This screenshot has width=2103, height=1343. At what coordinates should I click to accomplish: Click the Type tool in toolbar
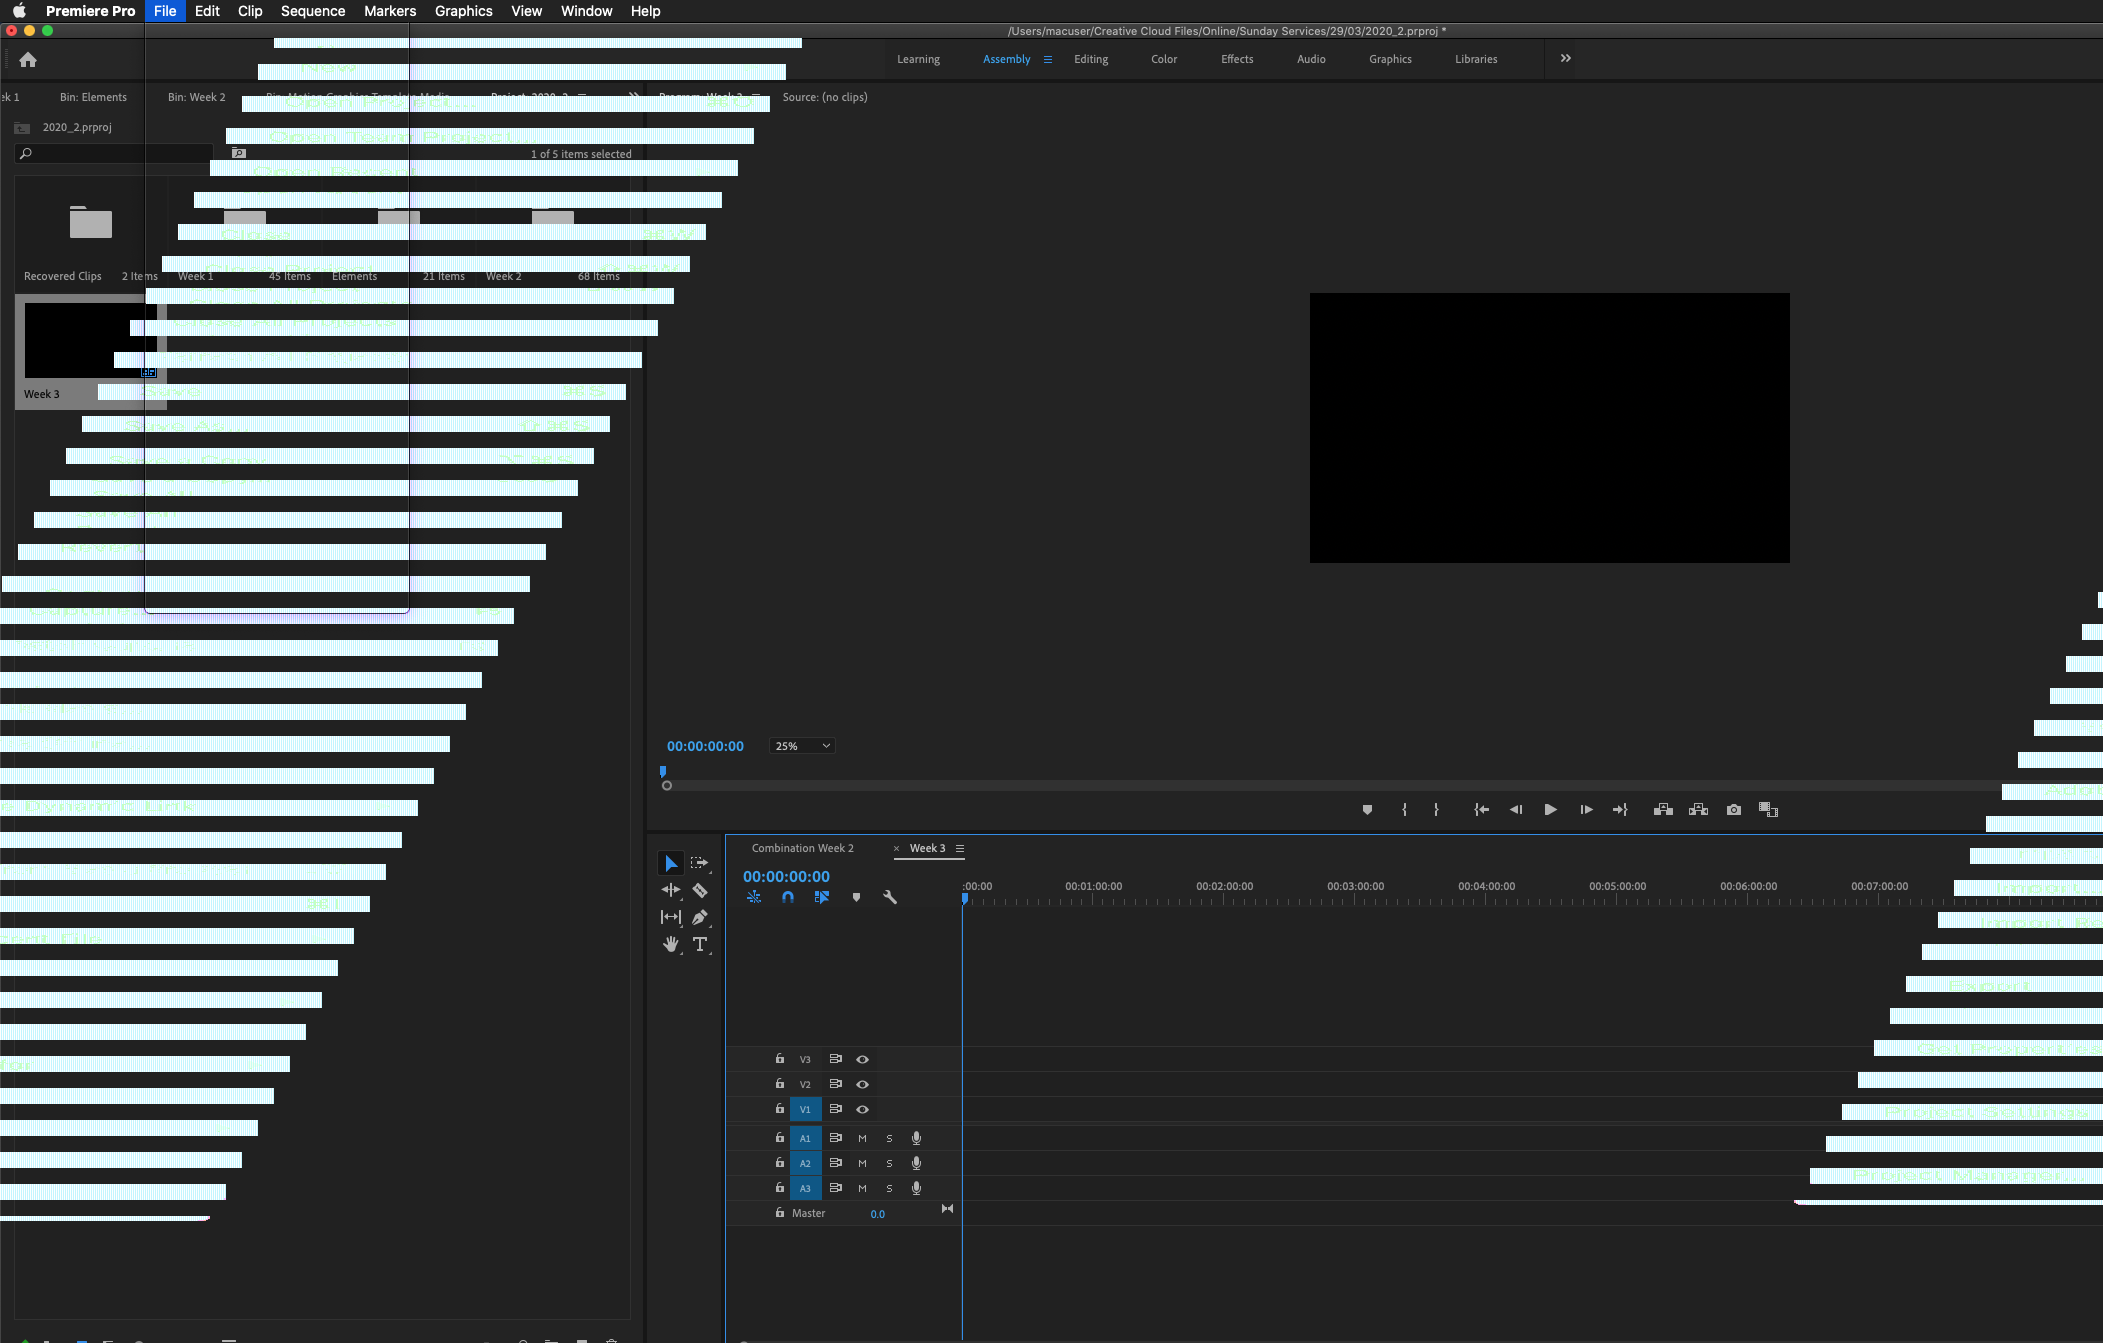click(702, 944)
